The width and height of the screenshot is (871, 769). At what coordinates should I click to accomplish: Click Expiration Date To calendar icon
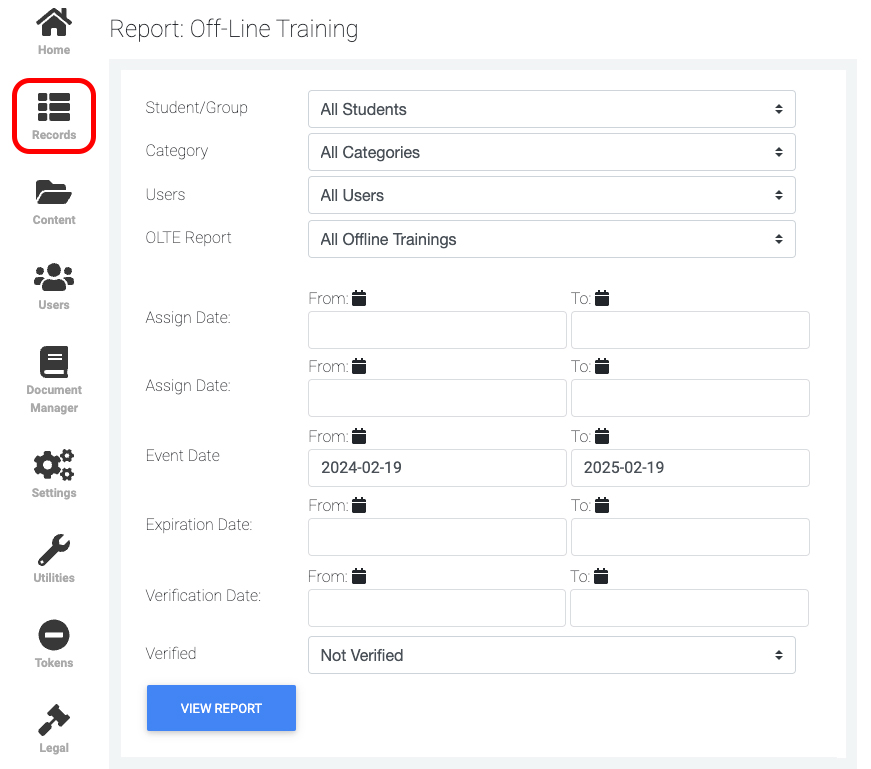pyautogui.click(x=602, y=506)
